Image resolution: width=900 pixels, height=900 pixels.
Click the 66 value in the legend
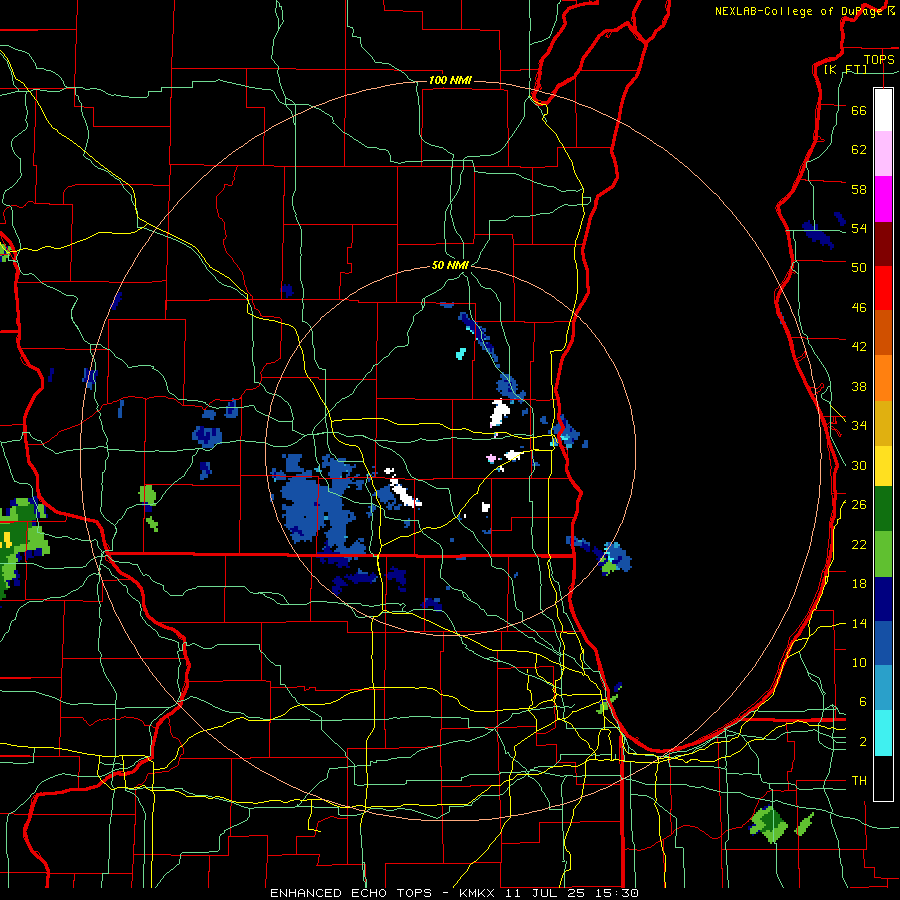point(859,110)
